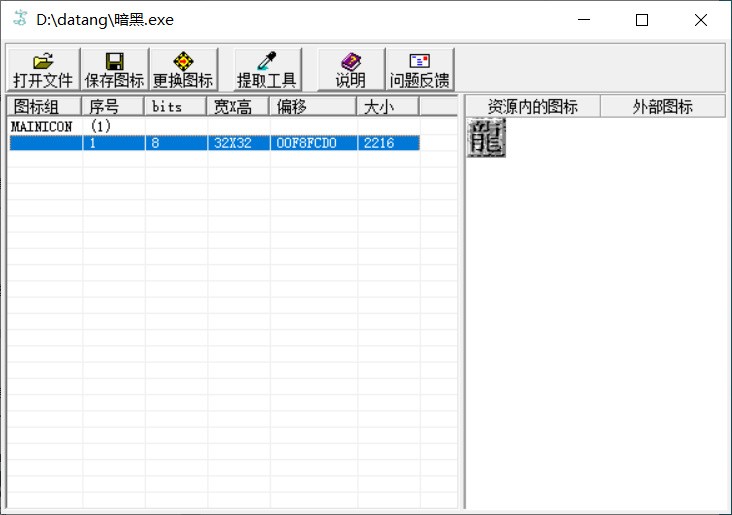The width and height of the screenshot is (732, 515).
Task: Click the 偏移 column header
Action: 313,106
